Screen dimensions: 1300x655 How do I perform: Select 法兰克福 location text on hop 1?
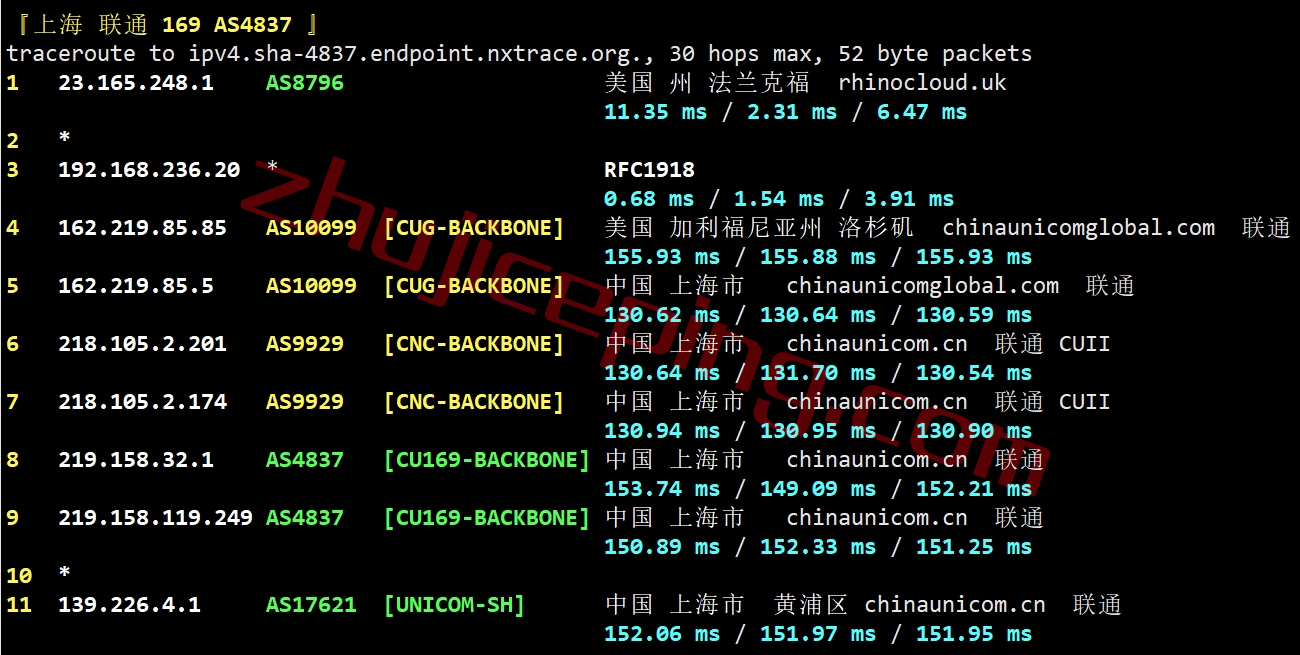click(x=759, y=83)
